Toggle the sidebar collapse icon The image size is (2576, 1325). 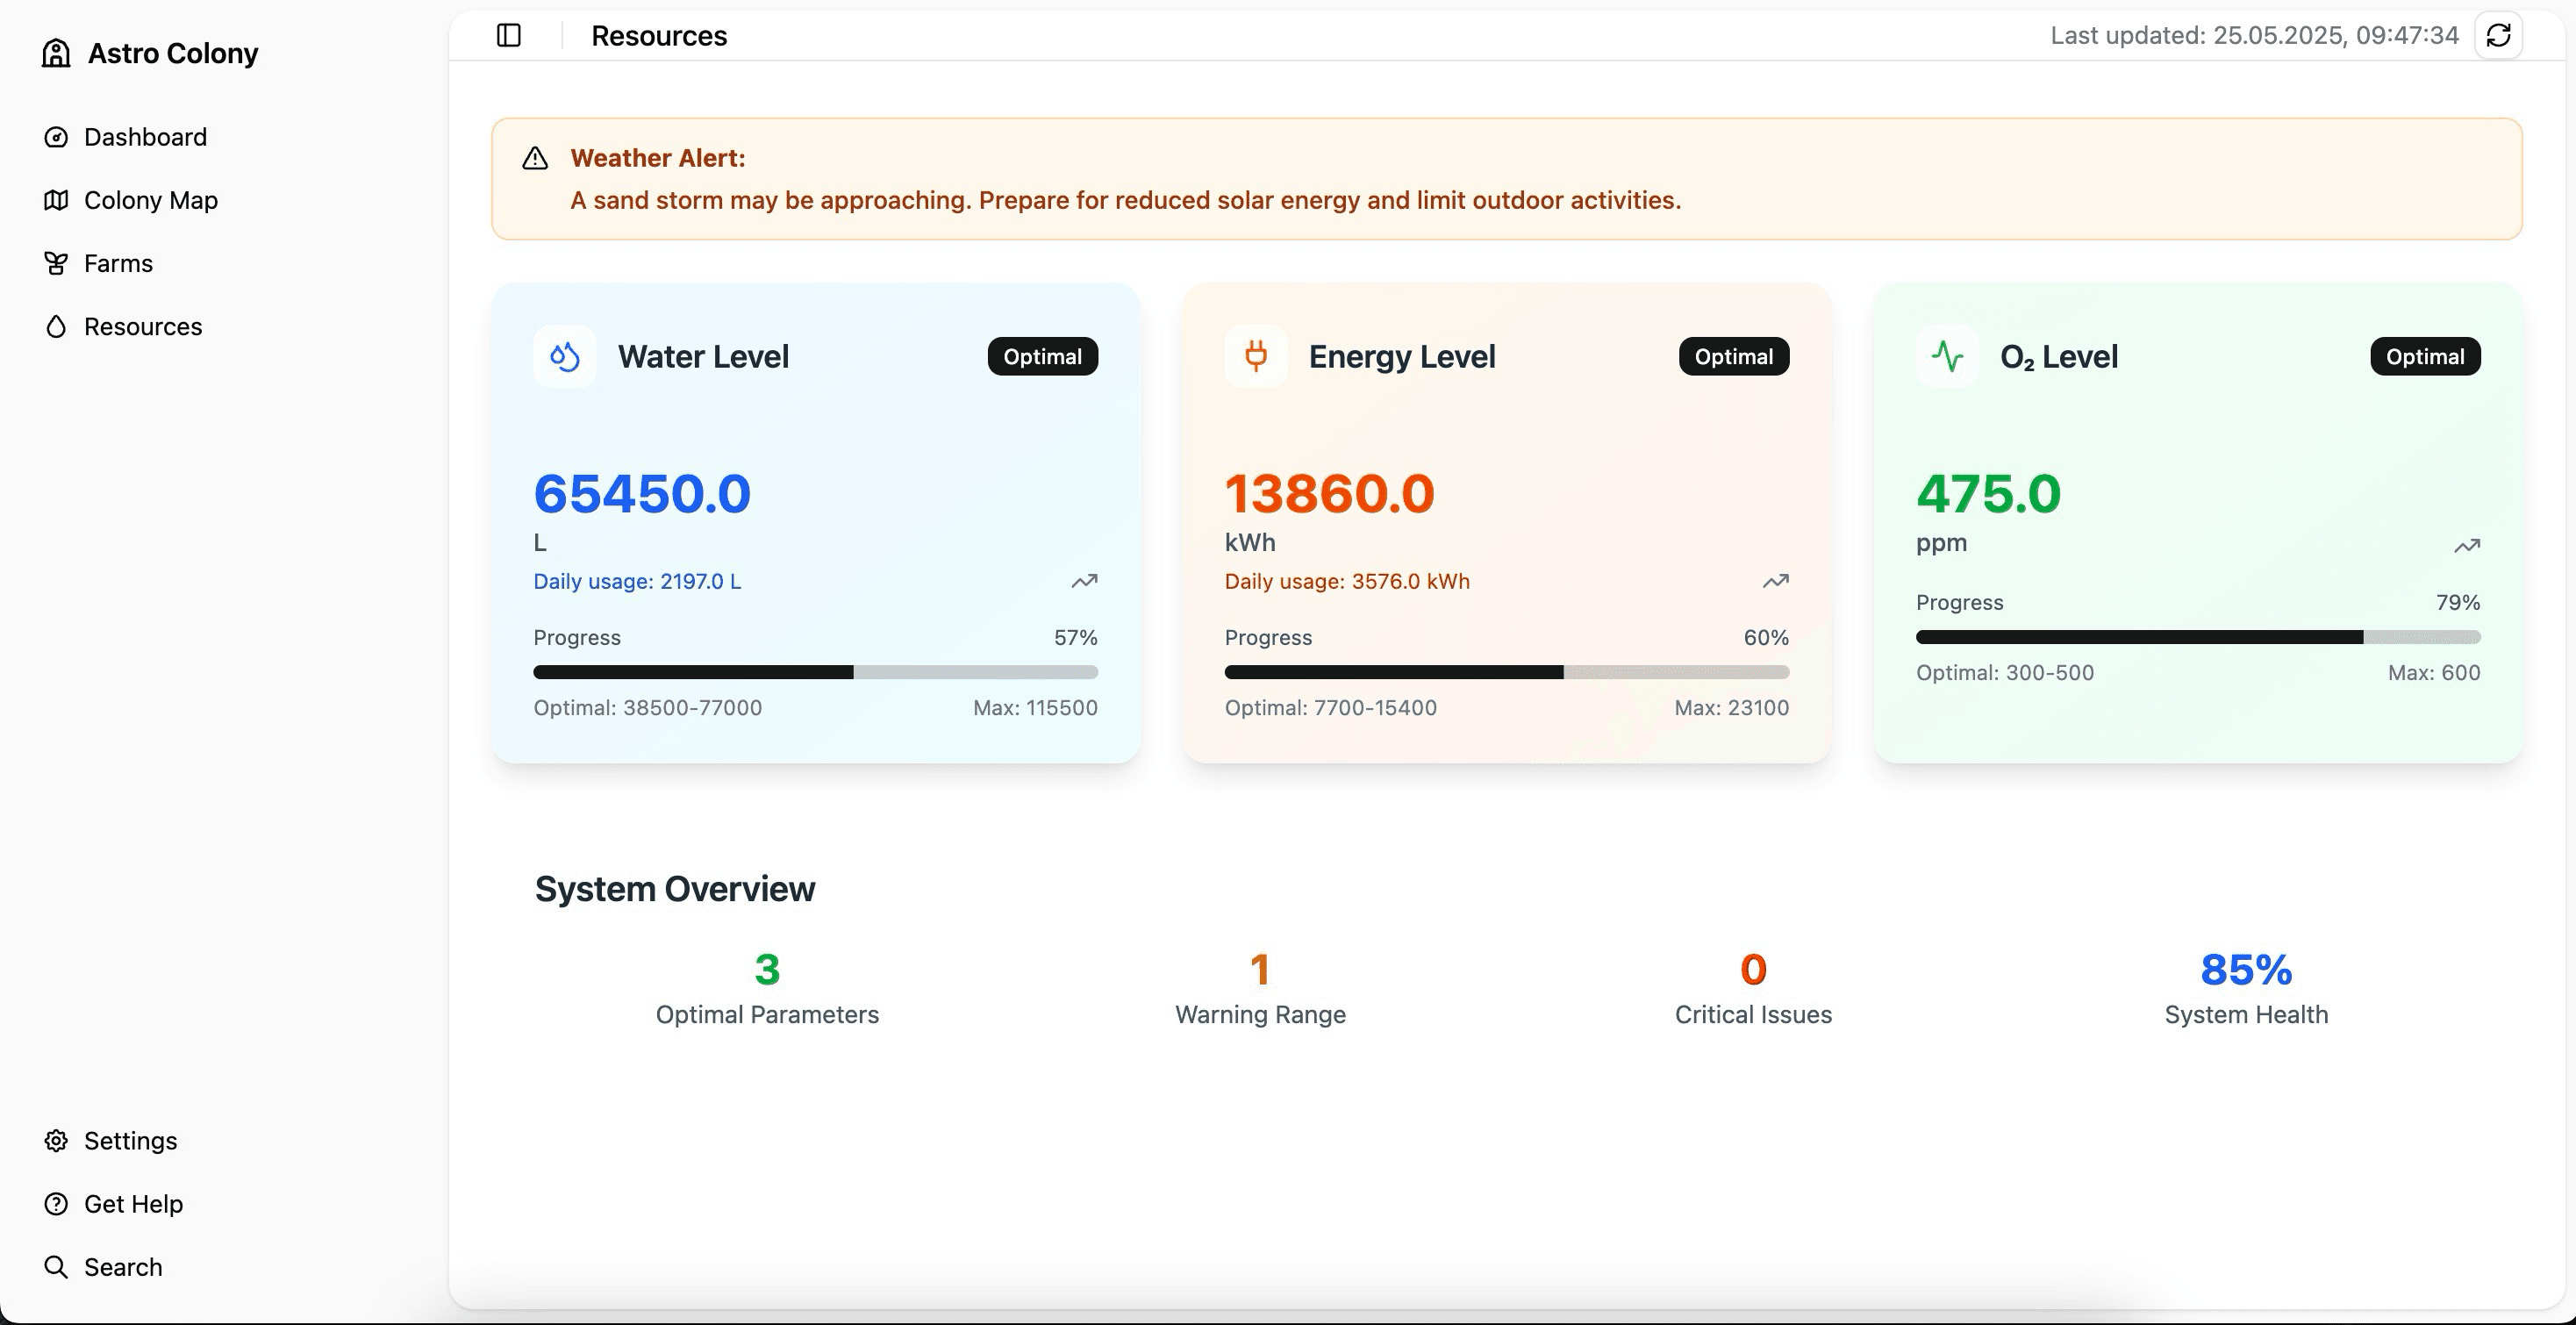point(508,35)
